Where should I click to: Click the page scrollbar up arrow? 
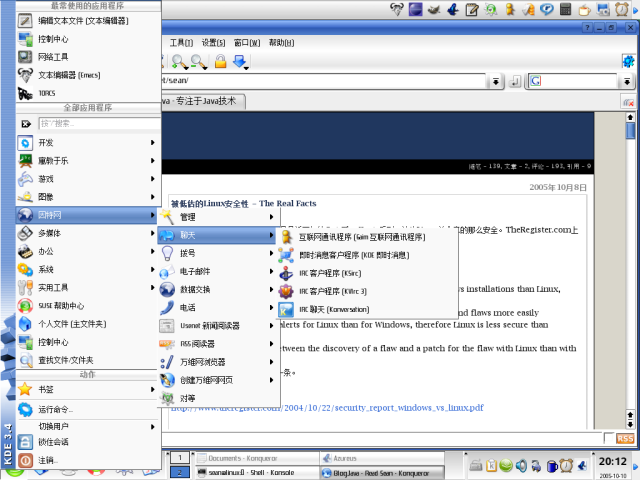click(x=630, y=117)
